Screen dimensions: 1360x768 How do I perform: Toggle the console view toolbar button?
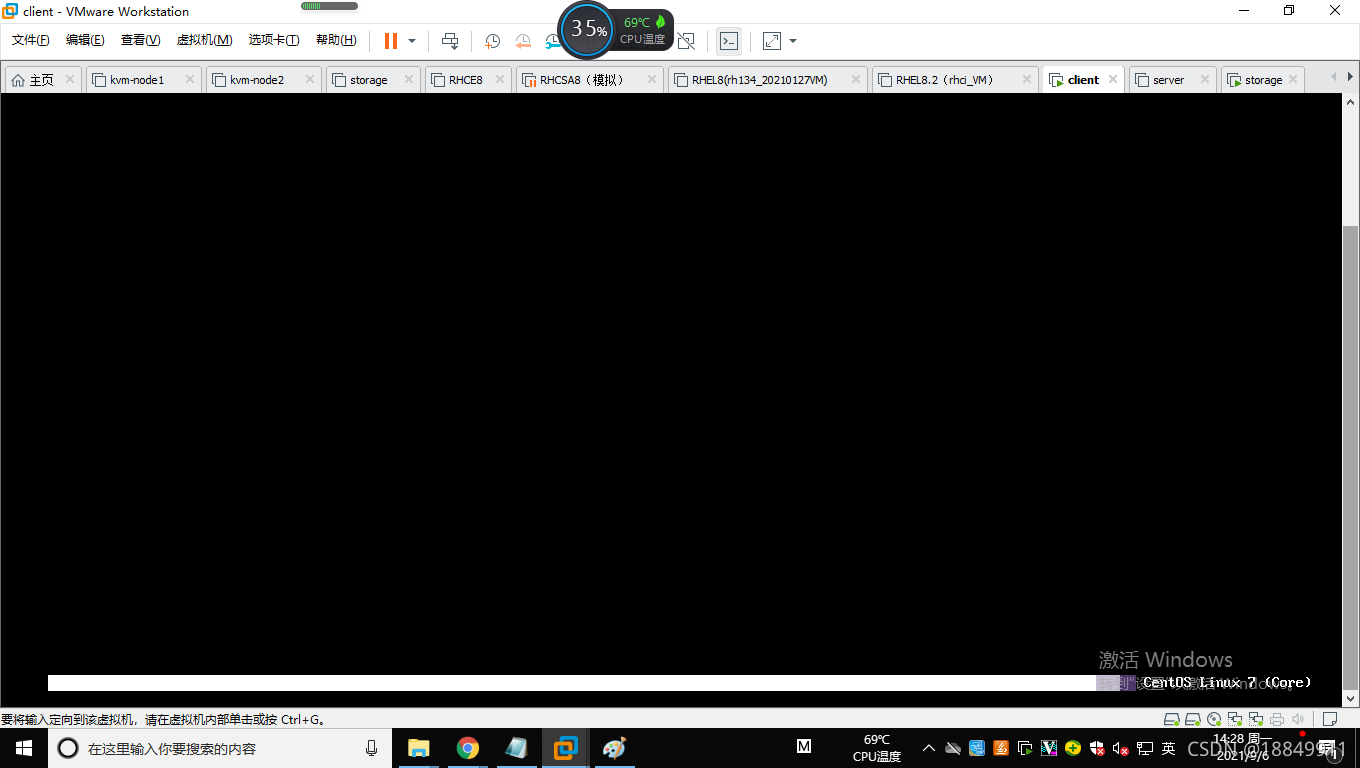point(729,41)
